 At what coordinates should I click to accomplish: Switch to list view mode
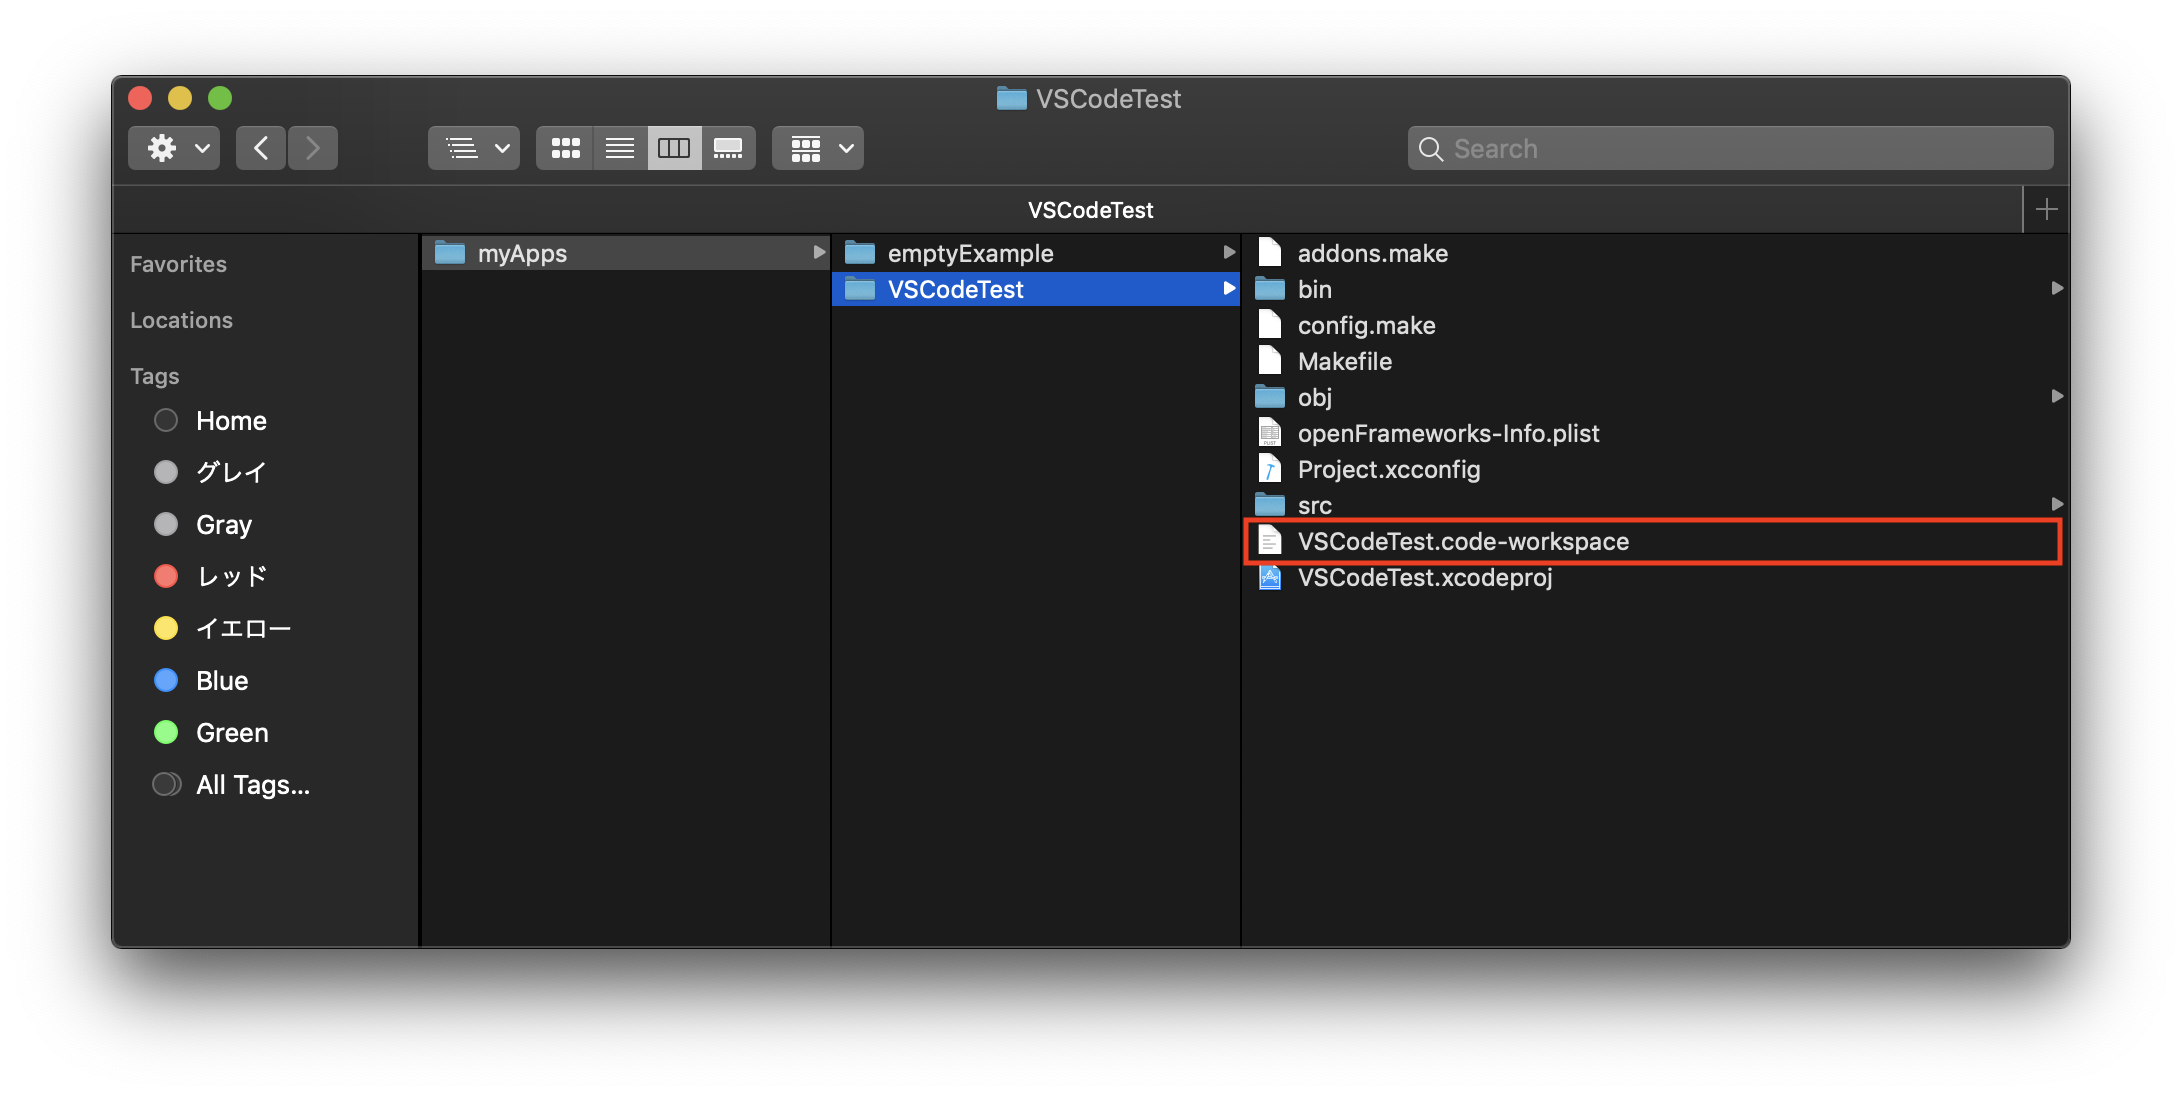point(619,147)
